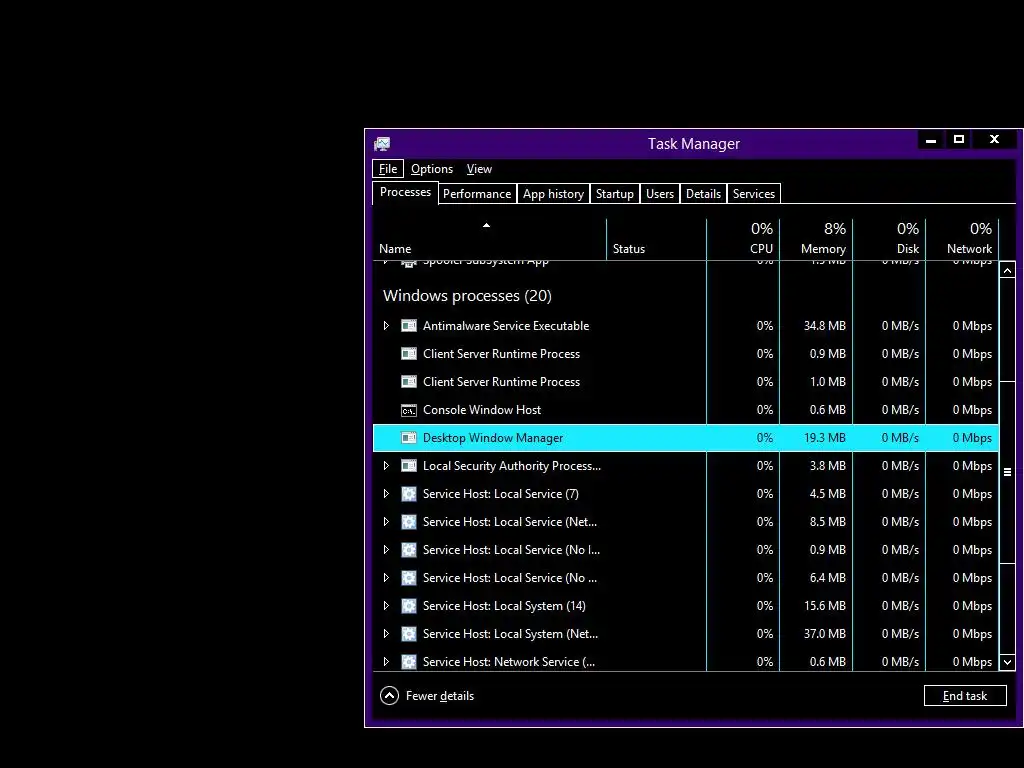Click the Console Window Host icon
This screenshot has width=1024, height=768.
coord(409,410)
